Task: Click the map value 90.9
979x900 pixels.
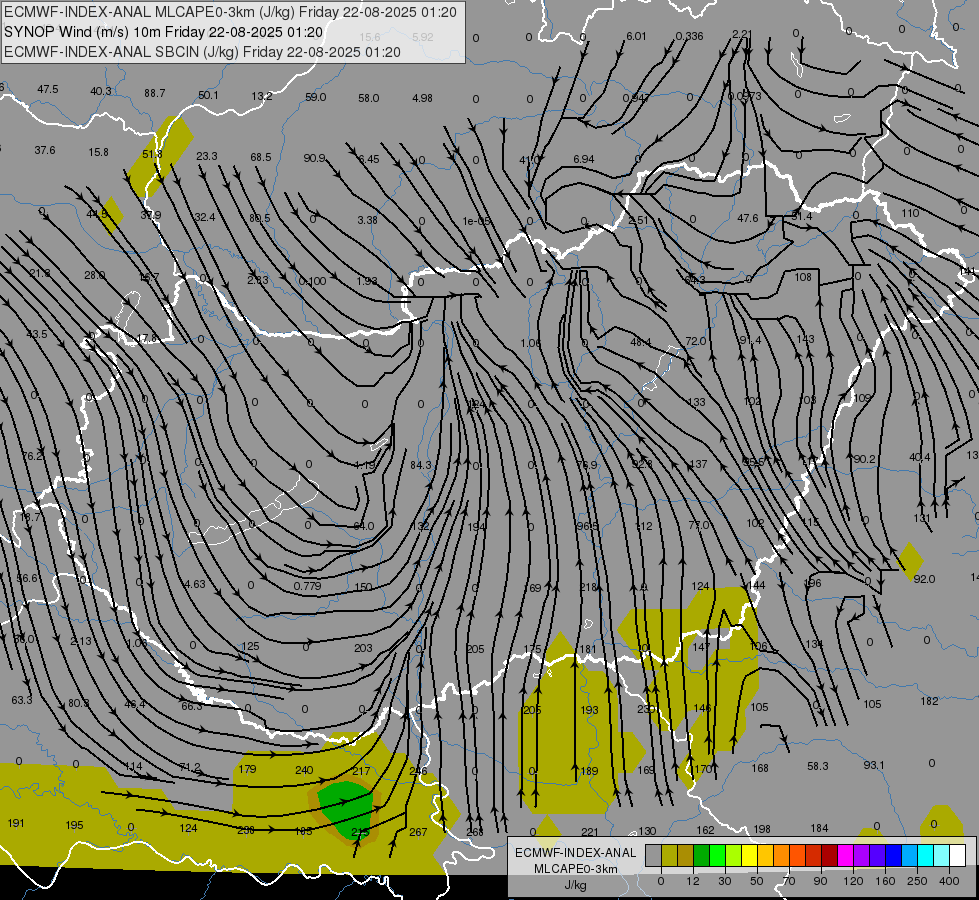Action: (314, 158)
